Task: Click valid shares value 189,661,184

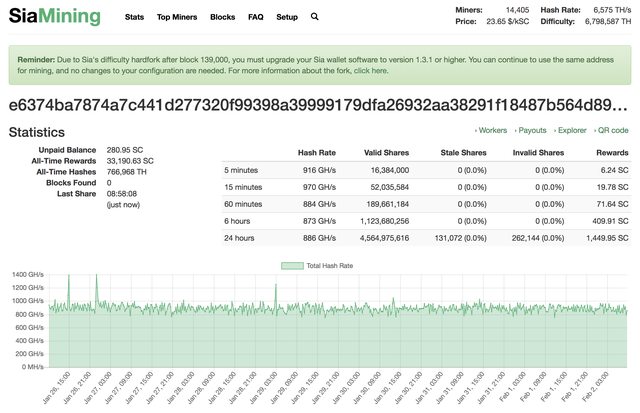Action: [x=388, y=204]
